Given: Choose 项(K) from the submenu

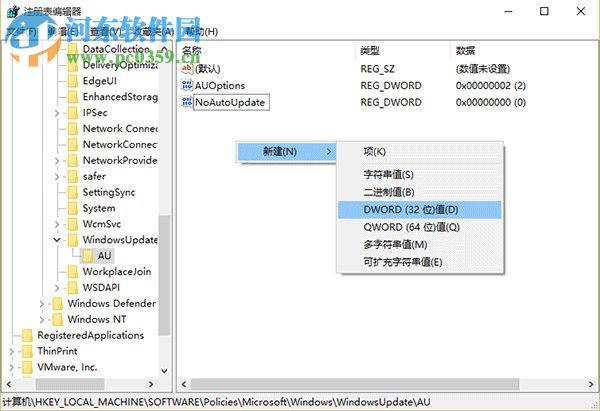Looking at the screenshot, I should click(x=420, y=152).
